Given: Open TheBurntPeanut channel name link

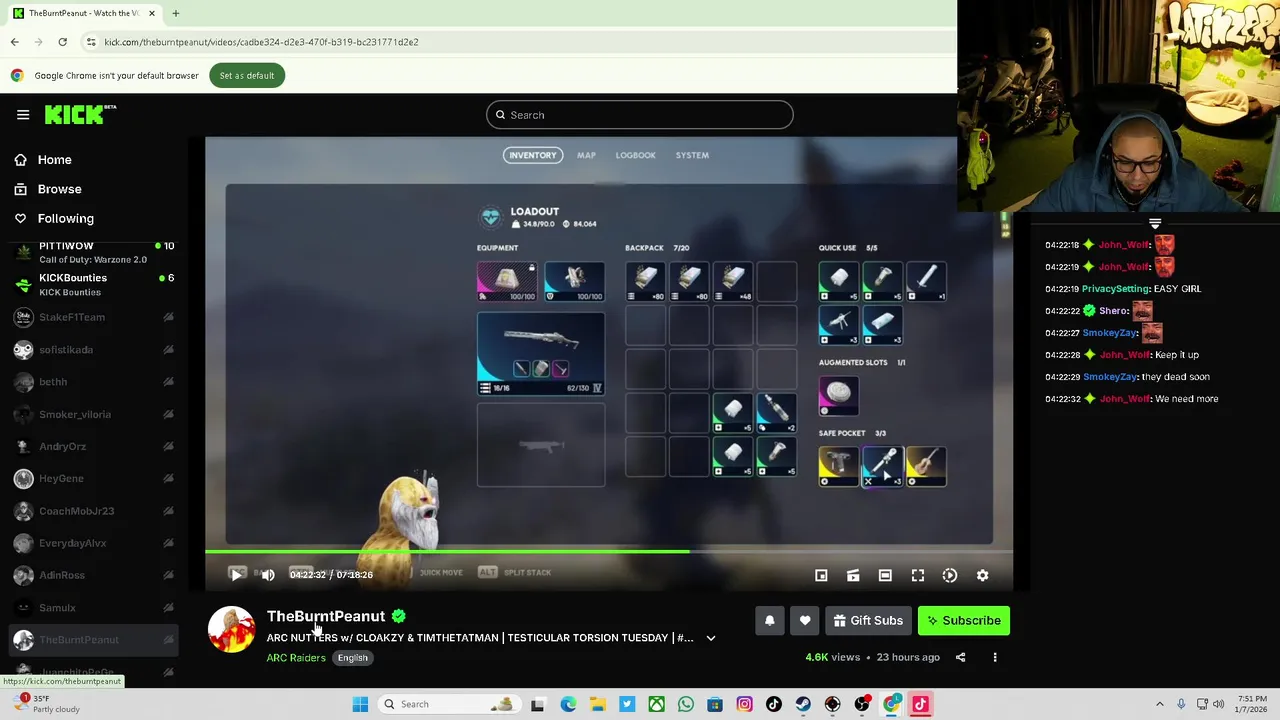Looking at the screenshot, I should pyautogui.click(x=326, y=616).
